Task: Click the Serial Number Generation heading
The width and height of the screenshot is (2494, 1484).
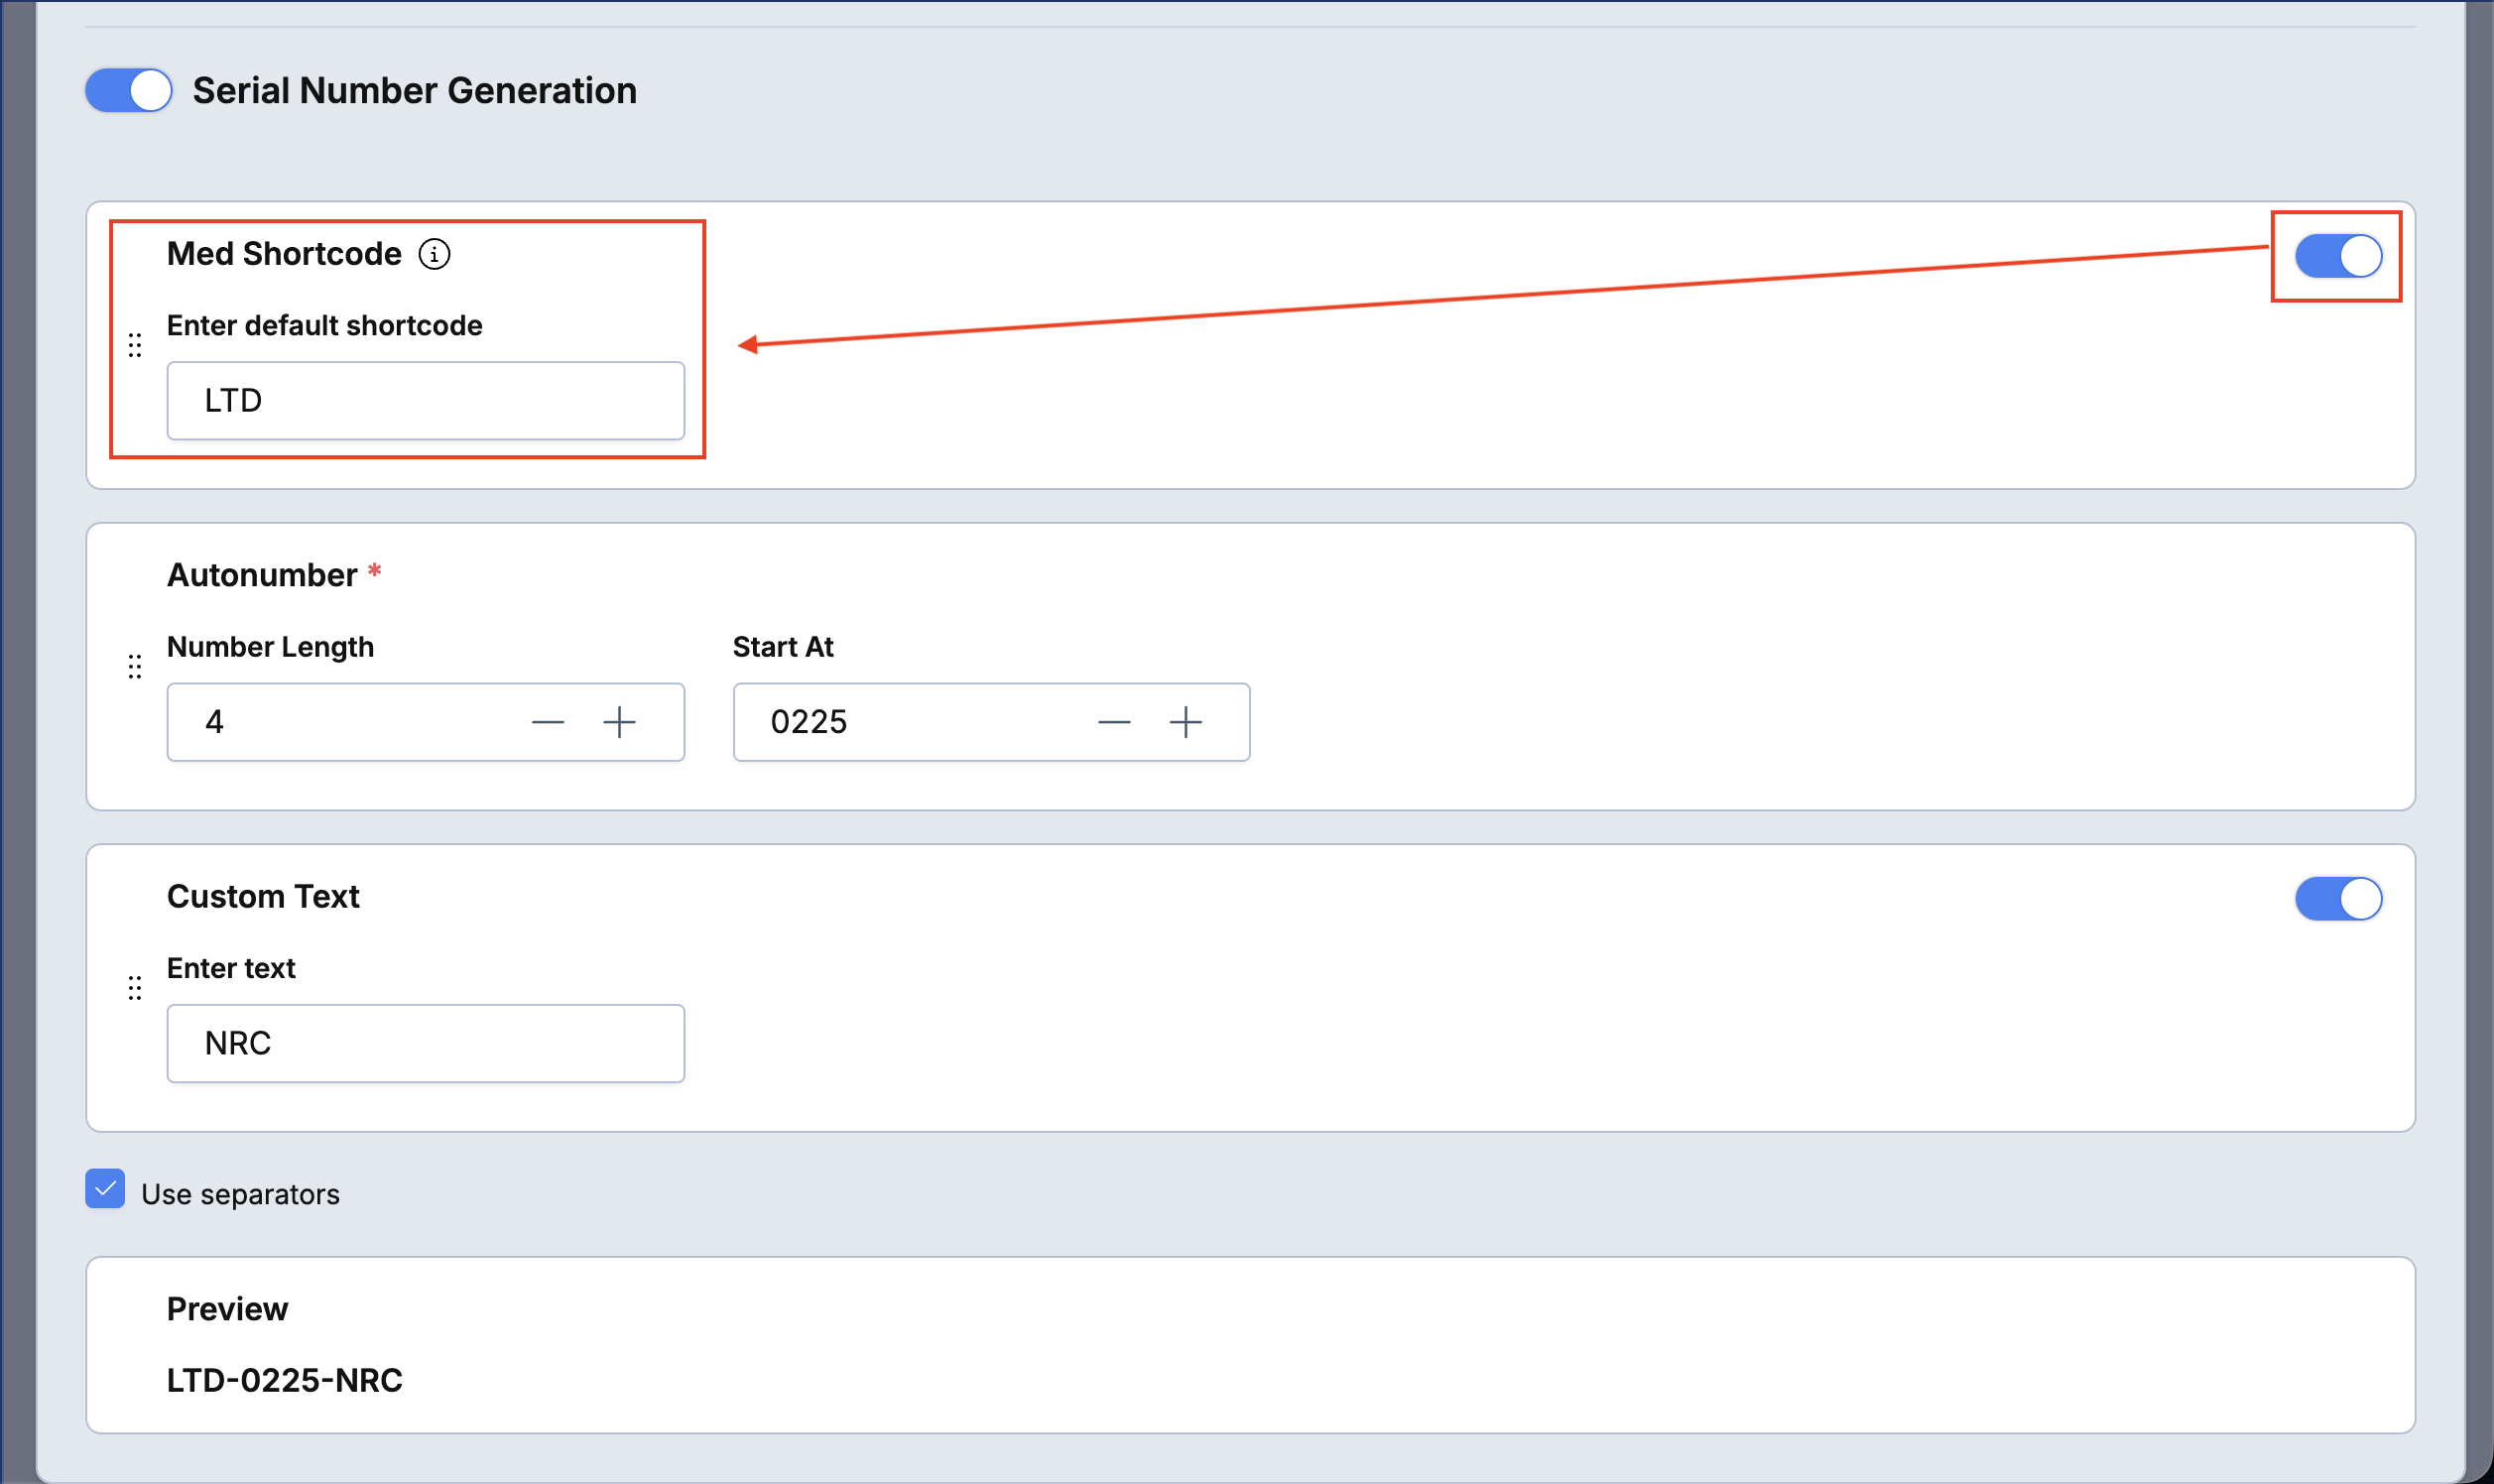Action: 415,91
